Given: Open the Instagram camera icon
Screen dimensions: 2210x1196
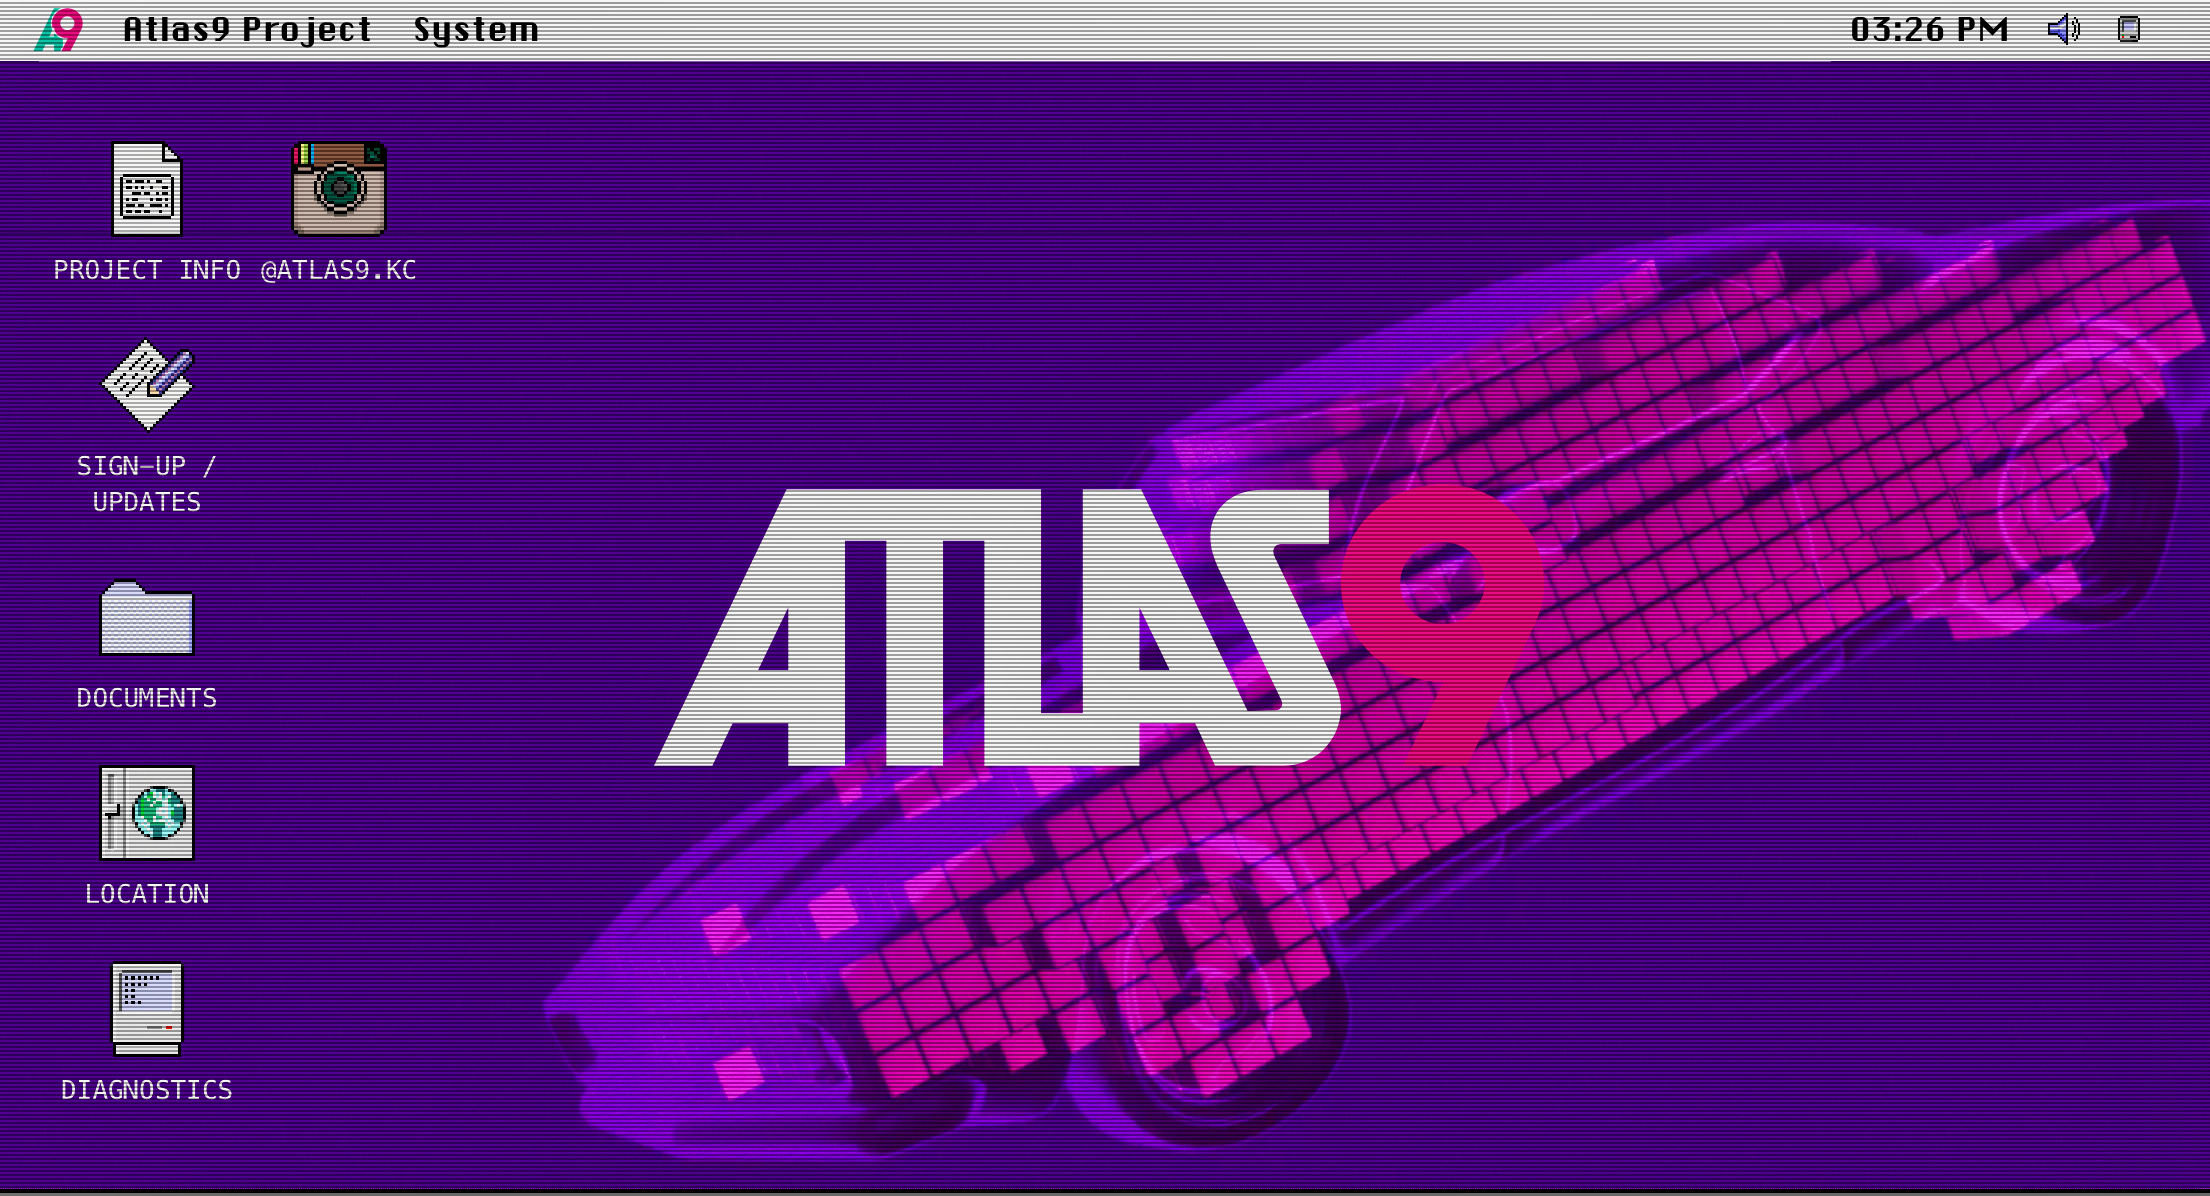Looking at the screenshot, I should 339,189.
